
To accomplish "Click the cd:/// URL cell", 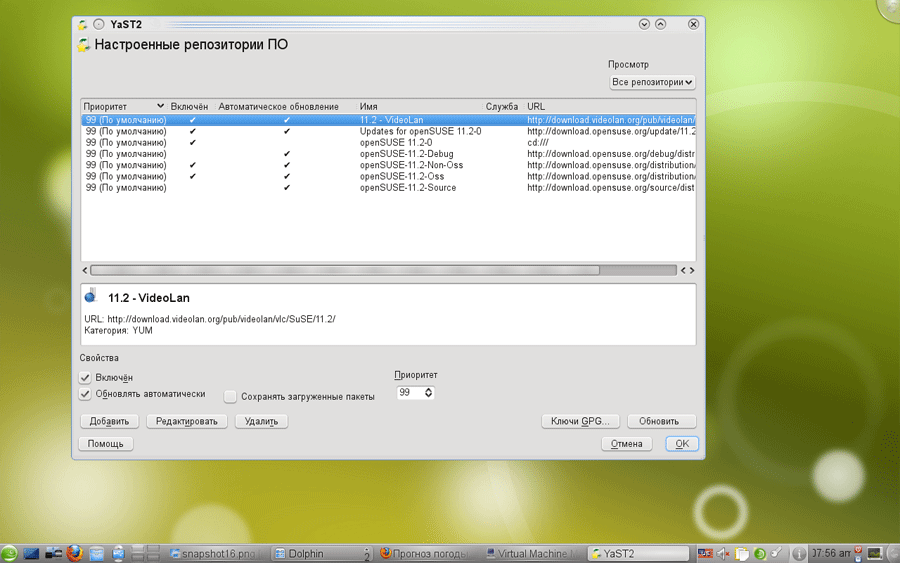I will click(538, 142).
